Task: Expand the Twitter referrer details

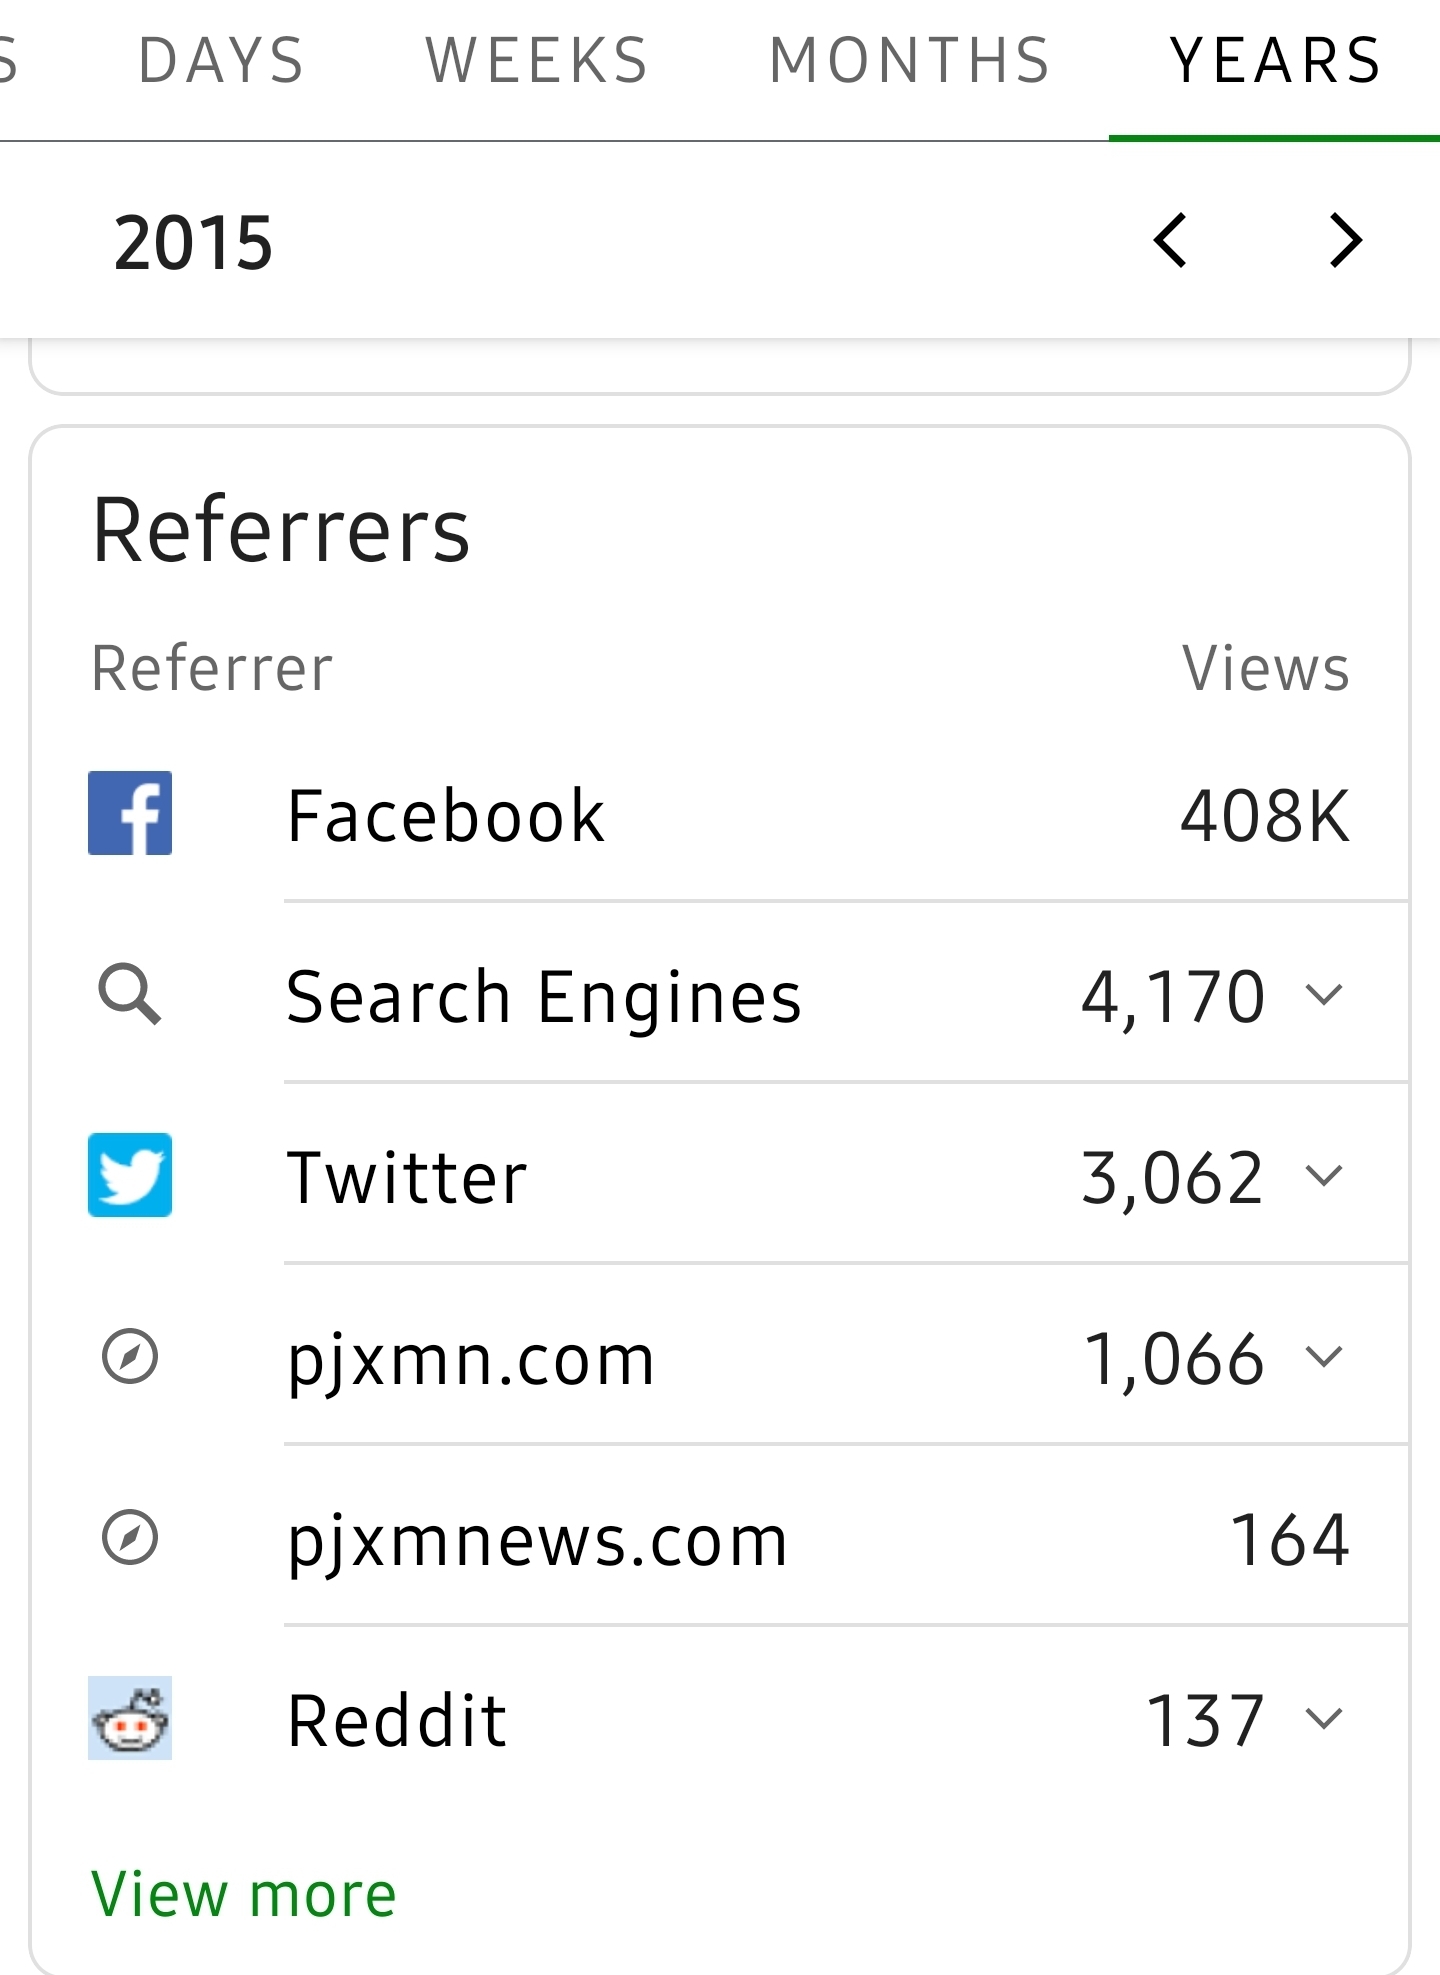Action: point(1324,1176)
